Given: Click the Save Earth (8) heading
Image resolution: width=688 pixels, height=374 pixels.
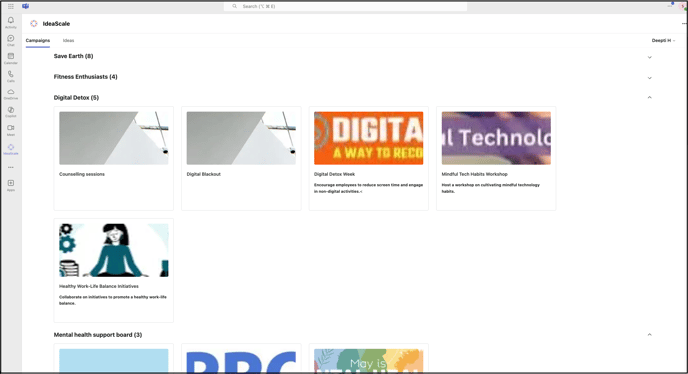Looking at the screenshot, I should (73, 56).
